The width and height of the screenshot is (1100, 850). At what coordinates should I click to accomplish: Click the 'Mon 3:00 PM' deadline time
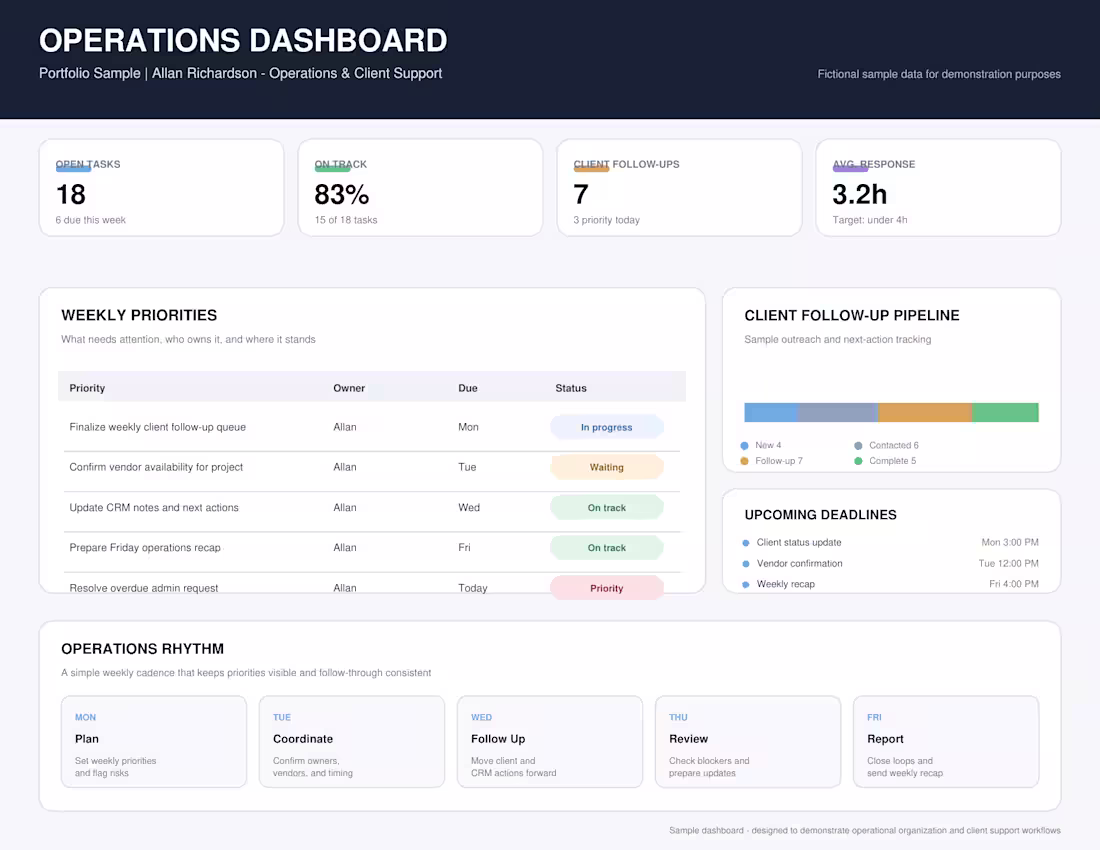click(x=1010, y=543)
